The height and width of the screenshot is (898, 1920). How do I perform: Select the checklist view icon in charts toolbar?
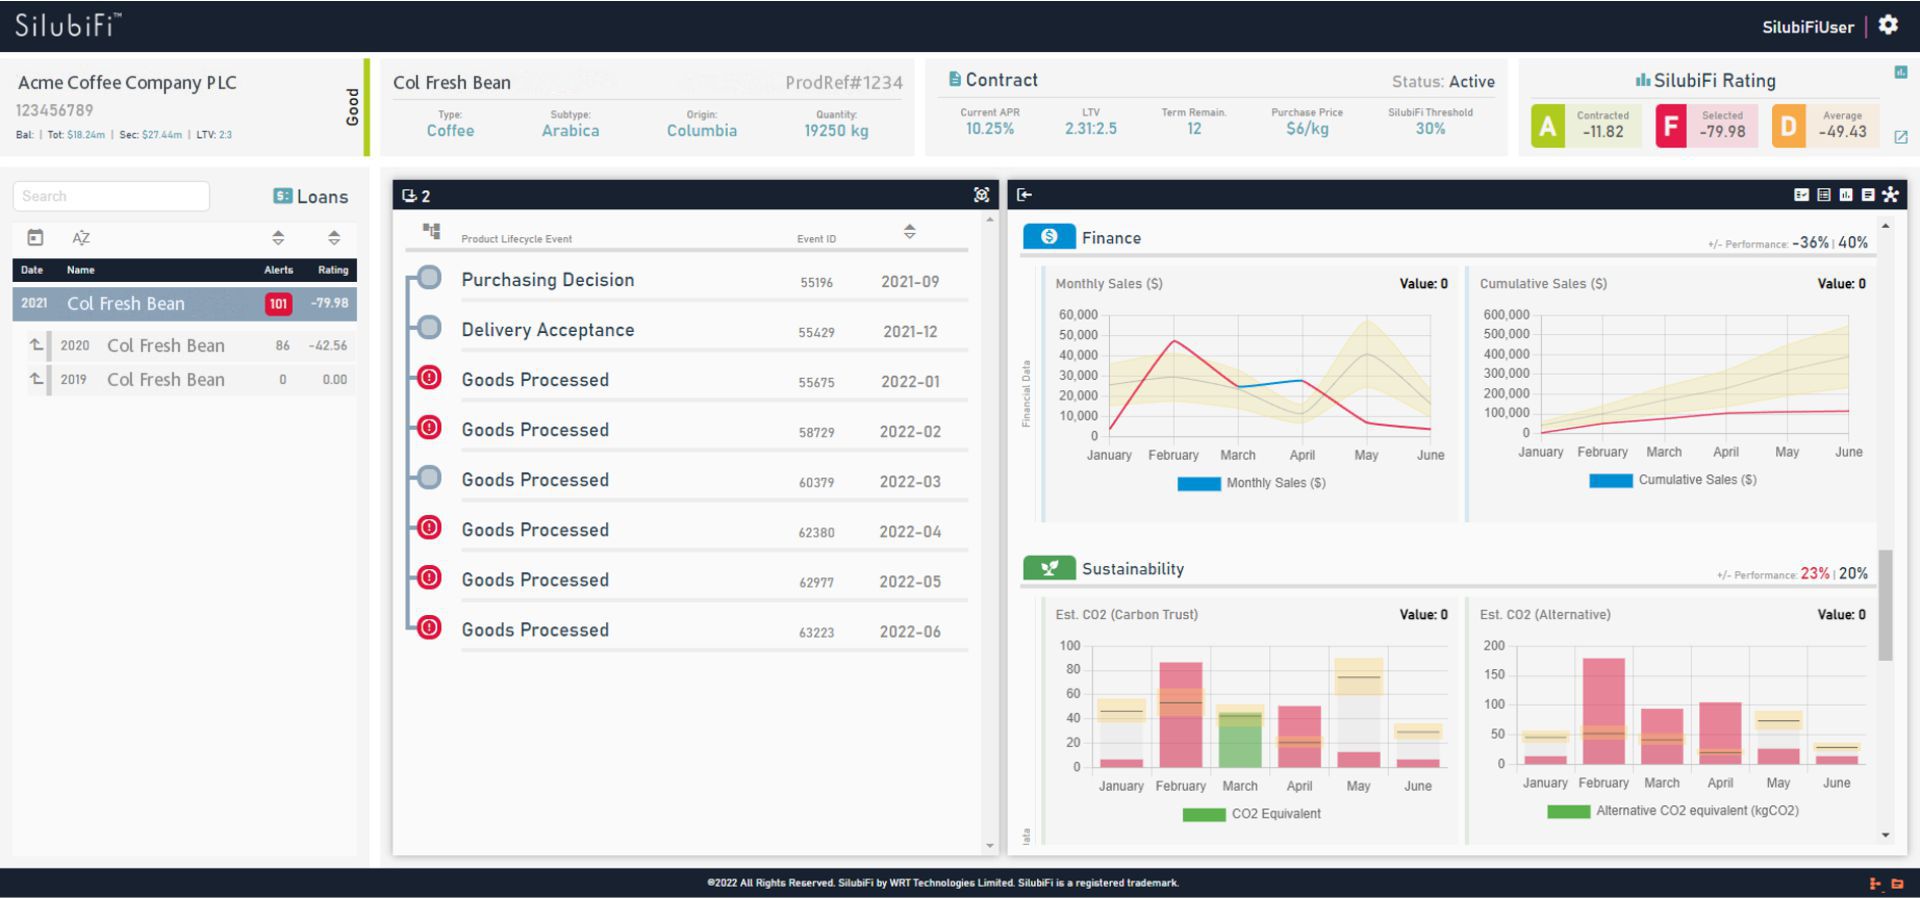pos(1801,195)
